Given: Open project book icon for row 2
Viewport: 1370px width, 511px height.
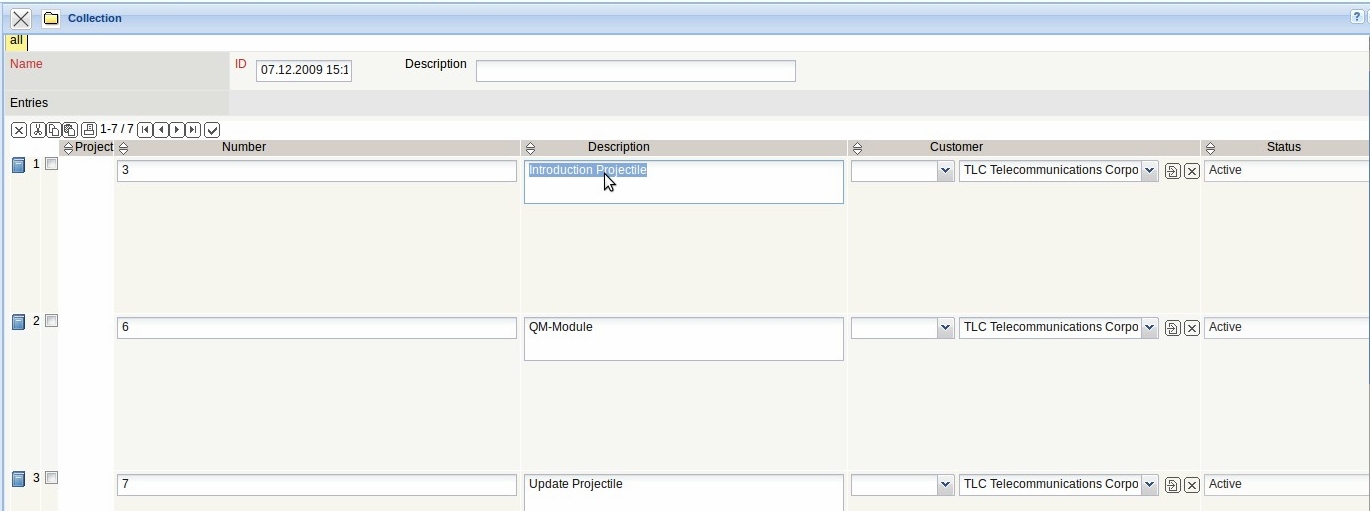Looking at the screenshot, I should click(x=18, y=322).
